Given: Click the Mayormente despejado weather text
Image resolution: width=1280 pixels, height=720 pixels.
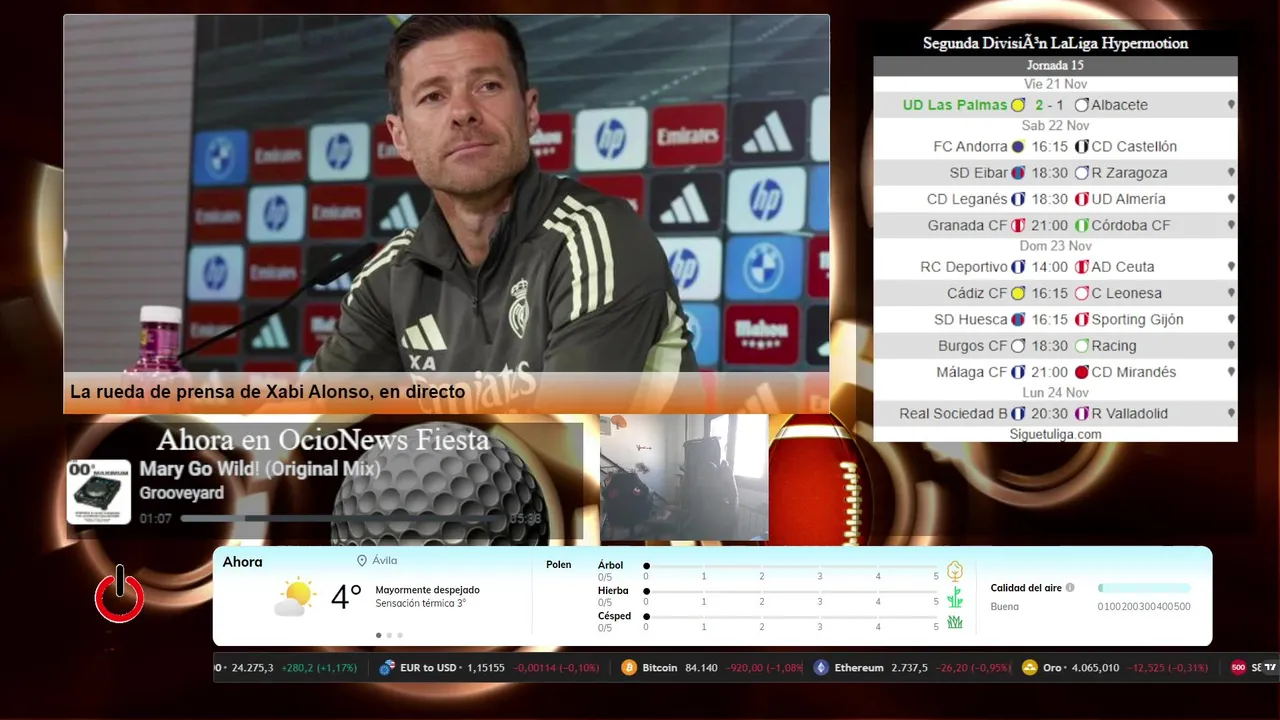Looking at the screenshot, I should pyautogui.click(x=427, y=590).
